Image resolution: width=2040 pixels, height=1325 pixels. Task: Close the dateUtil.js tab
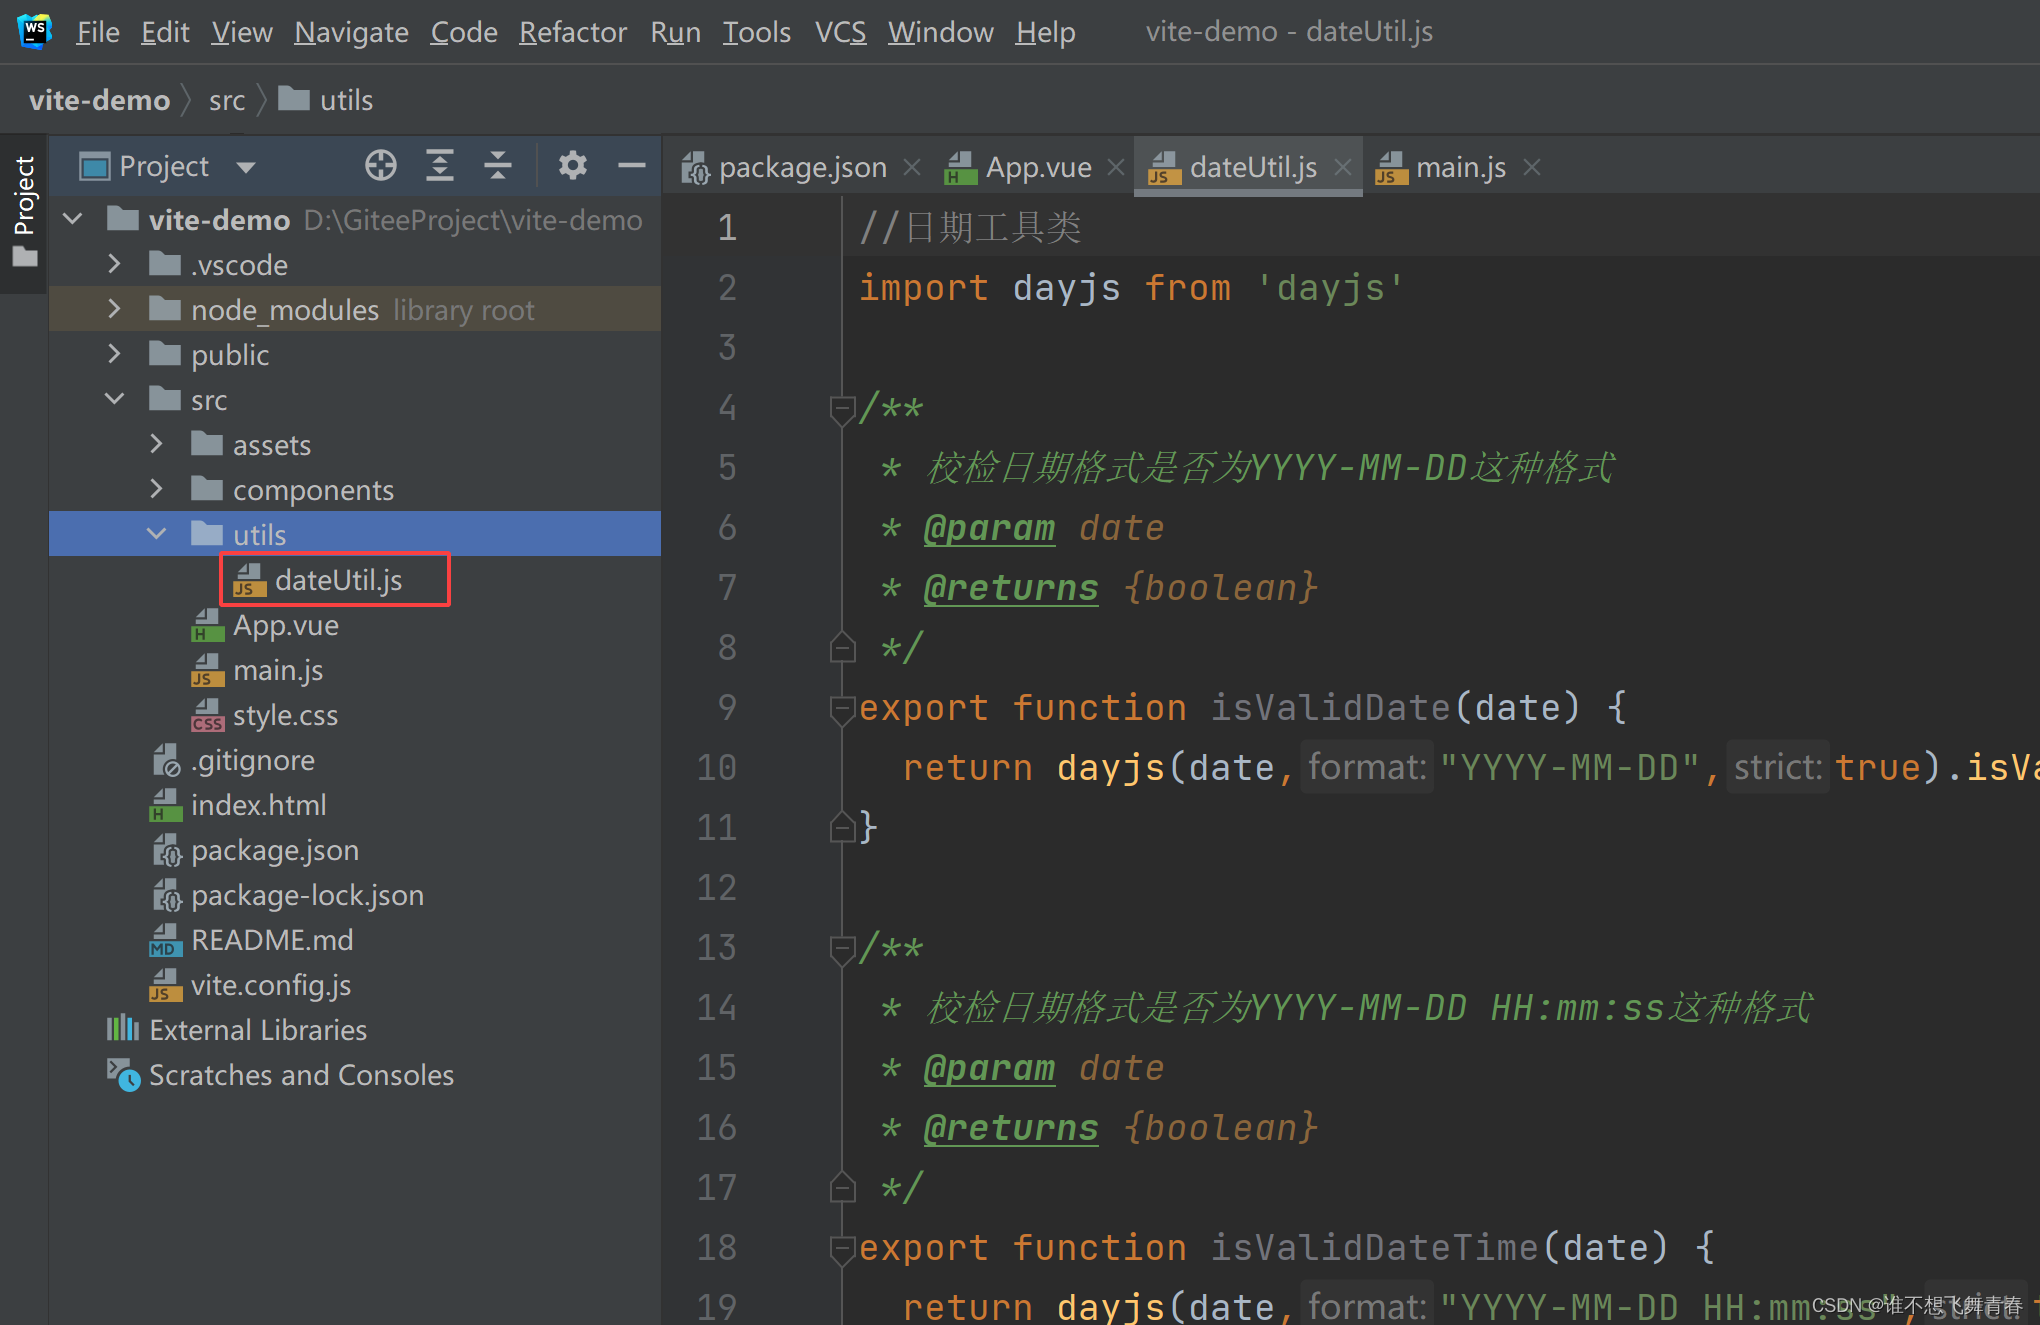(1343, 167)
